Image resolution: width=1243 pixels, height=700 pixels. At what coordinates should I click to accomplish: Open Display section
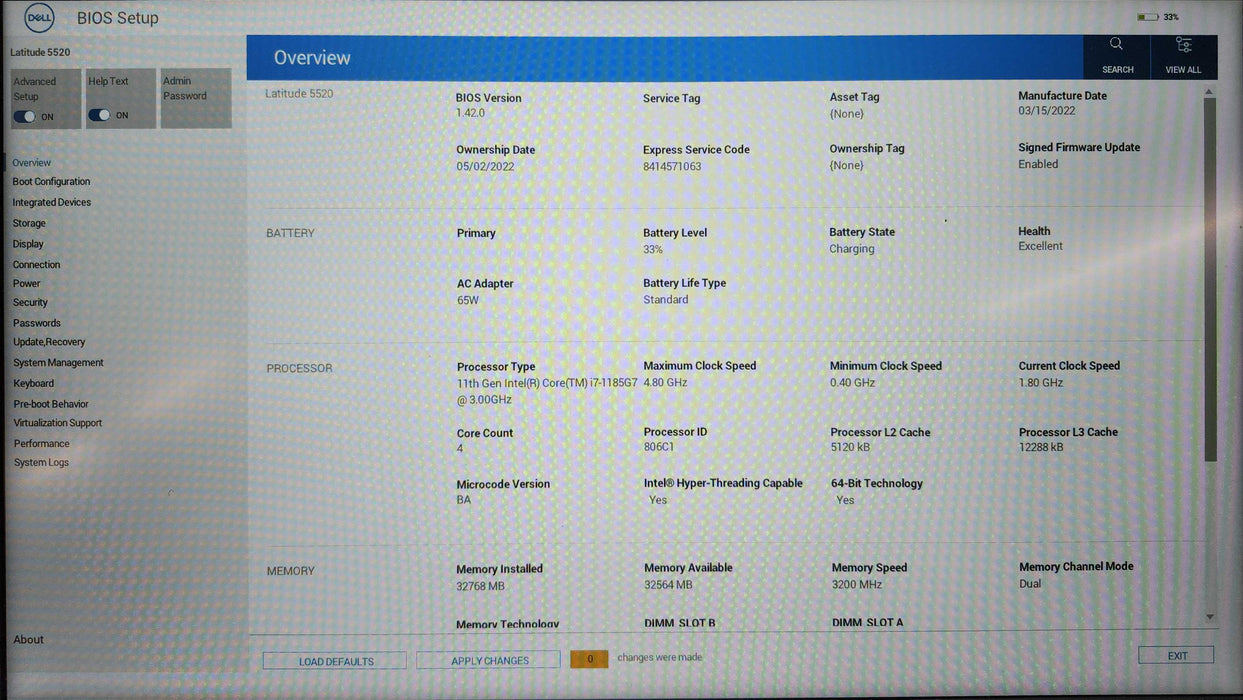(x=28, y=244)
